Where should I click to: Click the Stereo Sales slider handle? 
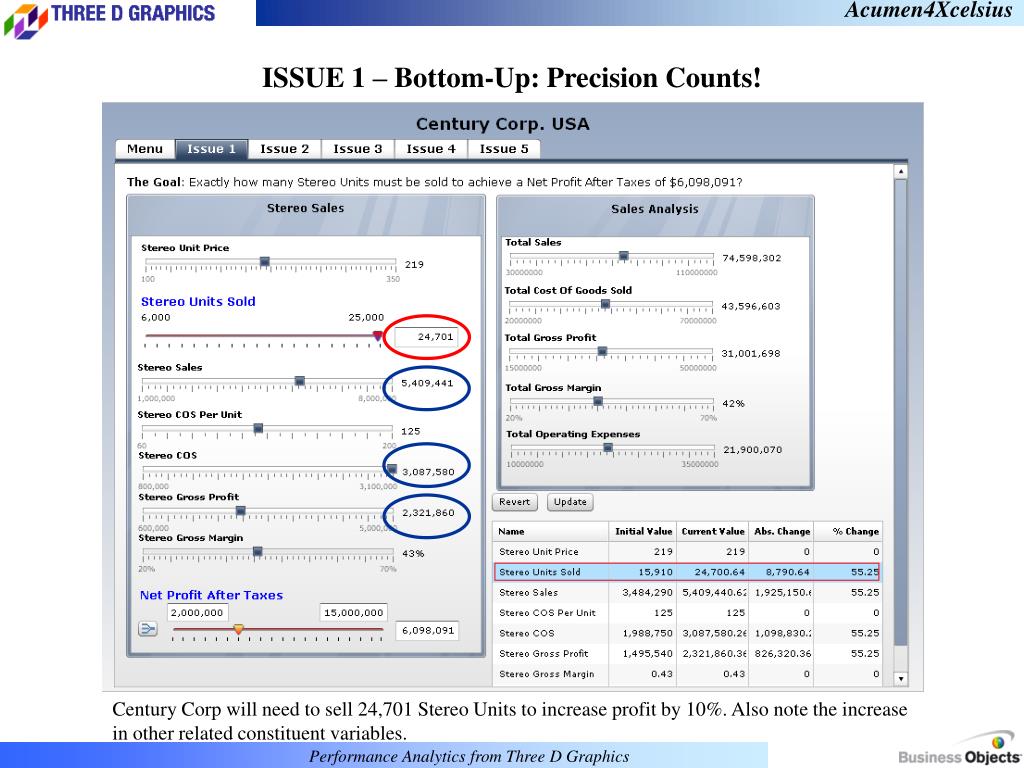[x=300, y=381]
